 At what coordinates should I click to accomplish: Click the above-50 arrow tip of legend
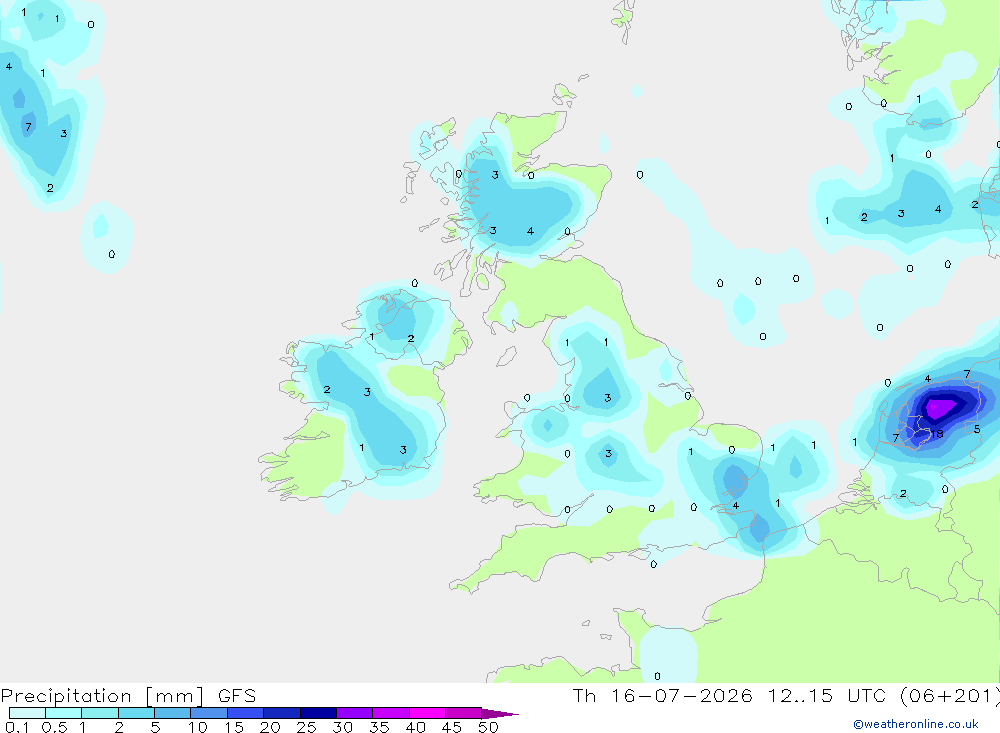[500, 713]
